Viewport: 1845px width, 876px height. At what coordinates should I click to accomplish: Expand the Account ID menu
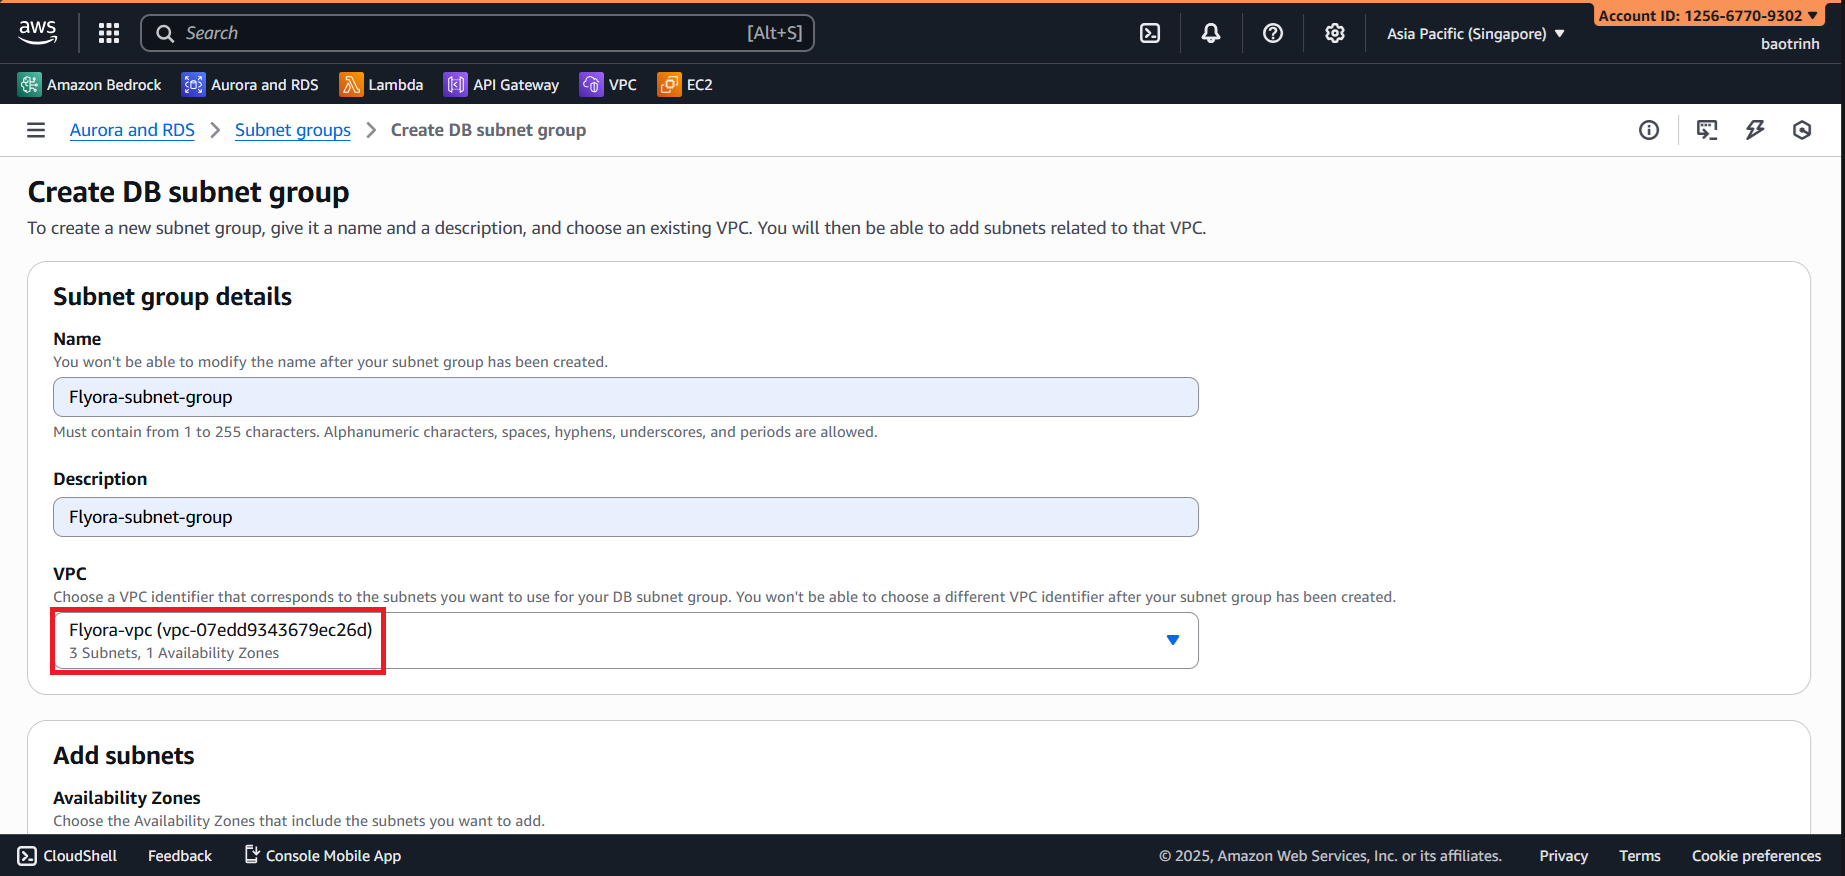pyautogui.click(x=1707, y=16)
